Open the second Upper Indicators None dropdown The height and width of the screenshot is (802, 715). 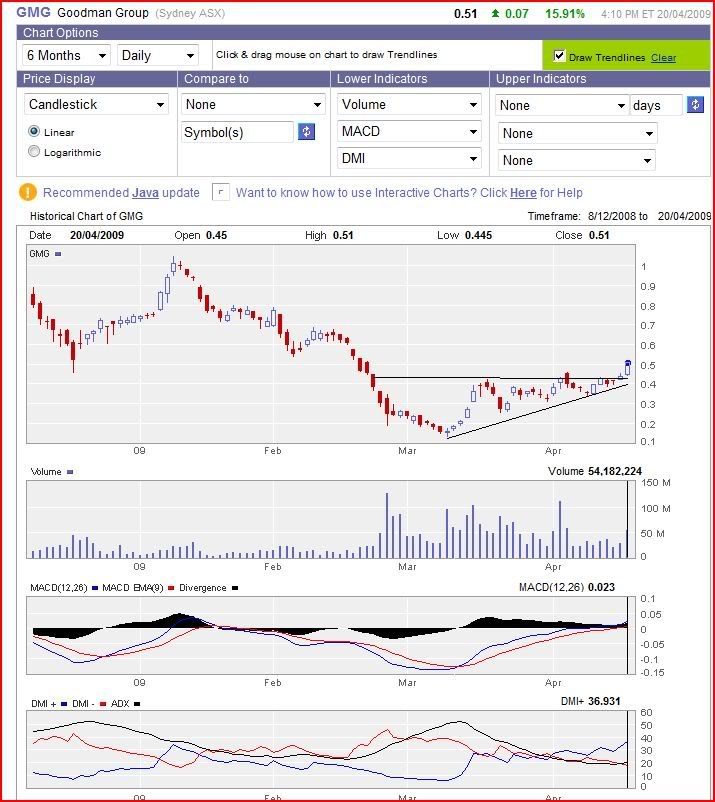(x=577, y=133)
